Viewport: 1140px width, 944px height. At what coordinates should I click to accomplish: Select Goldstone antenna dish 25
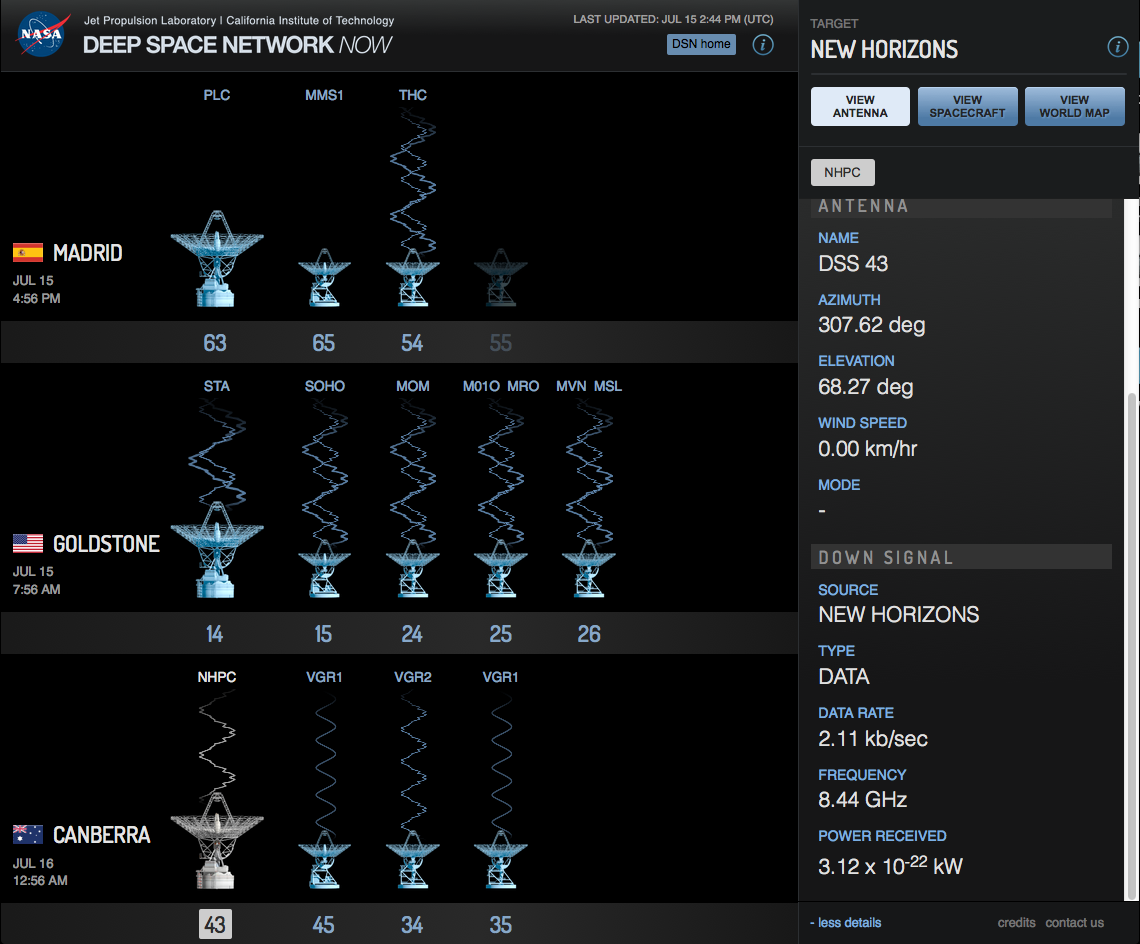click(501, 568)
